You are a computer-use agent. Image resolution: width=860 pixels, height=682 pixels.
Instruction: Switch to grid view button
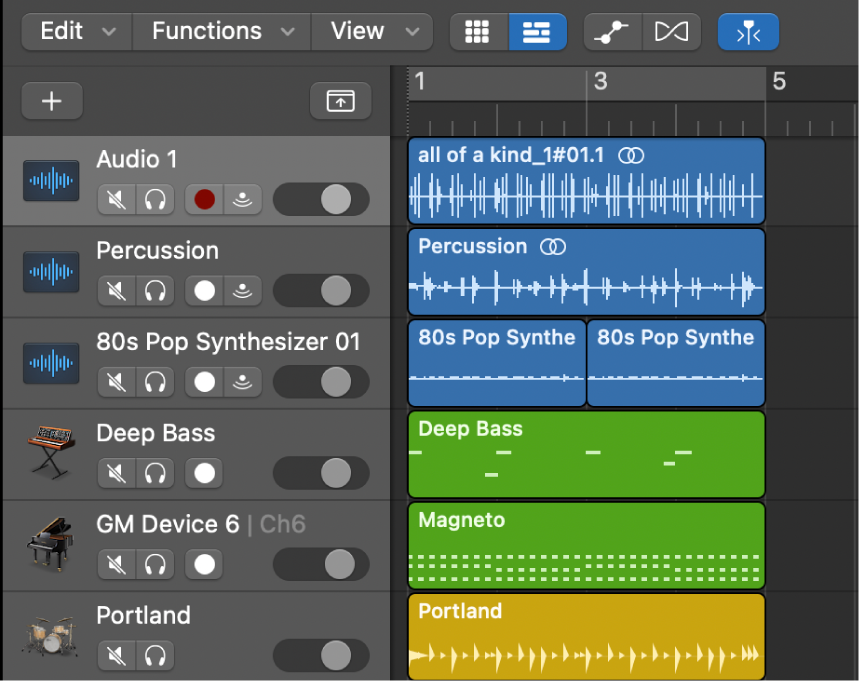[478, 32]
